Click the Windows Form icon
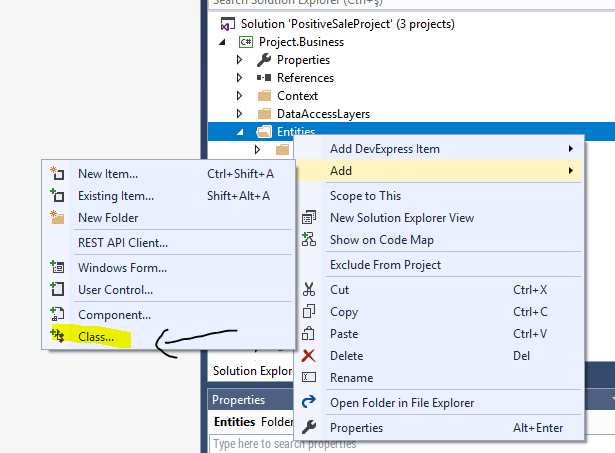This screenshot has height=453, width=615. click(57, 267)
